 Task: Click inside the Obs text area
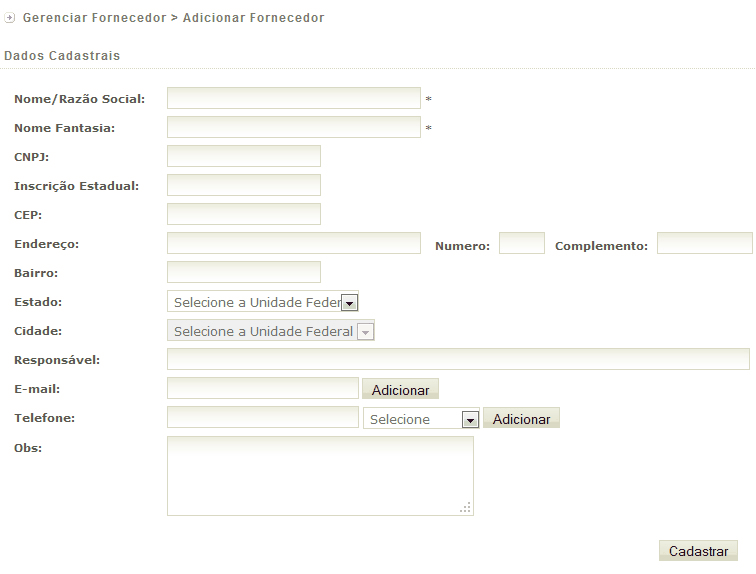coord(320,475)
